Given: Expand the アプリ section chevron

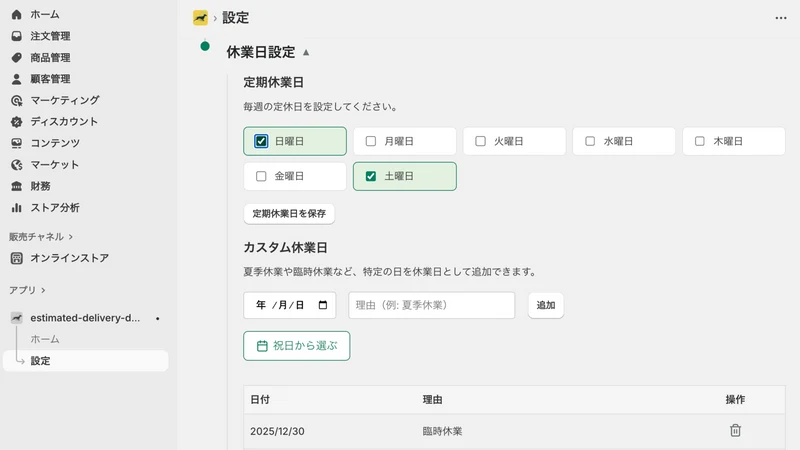Looking at the screenshot, I should [x=43, y=290].
